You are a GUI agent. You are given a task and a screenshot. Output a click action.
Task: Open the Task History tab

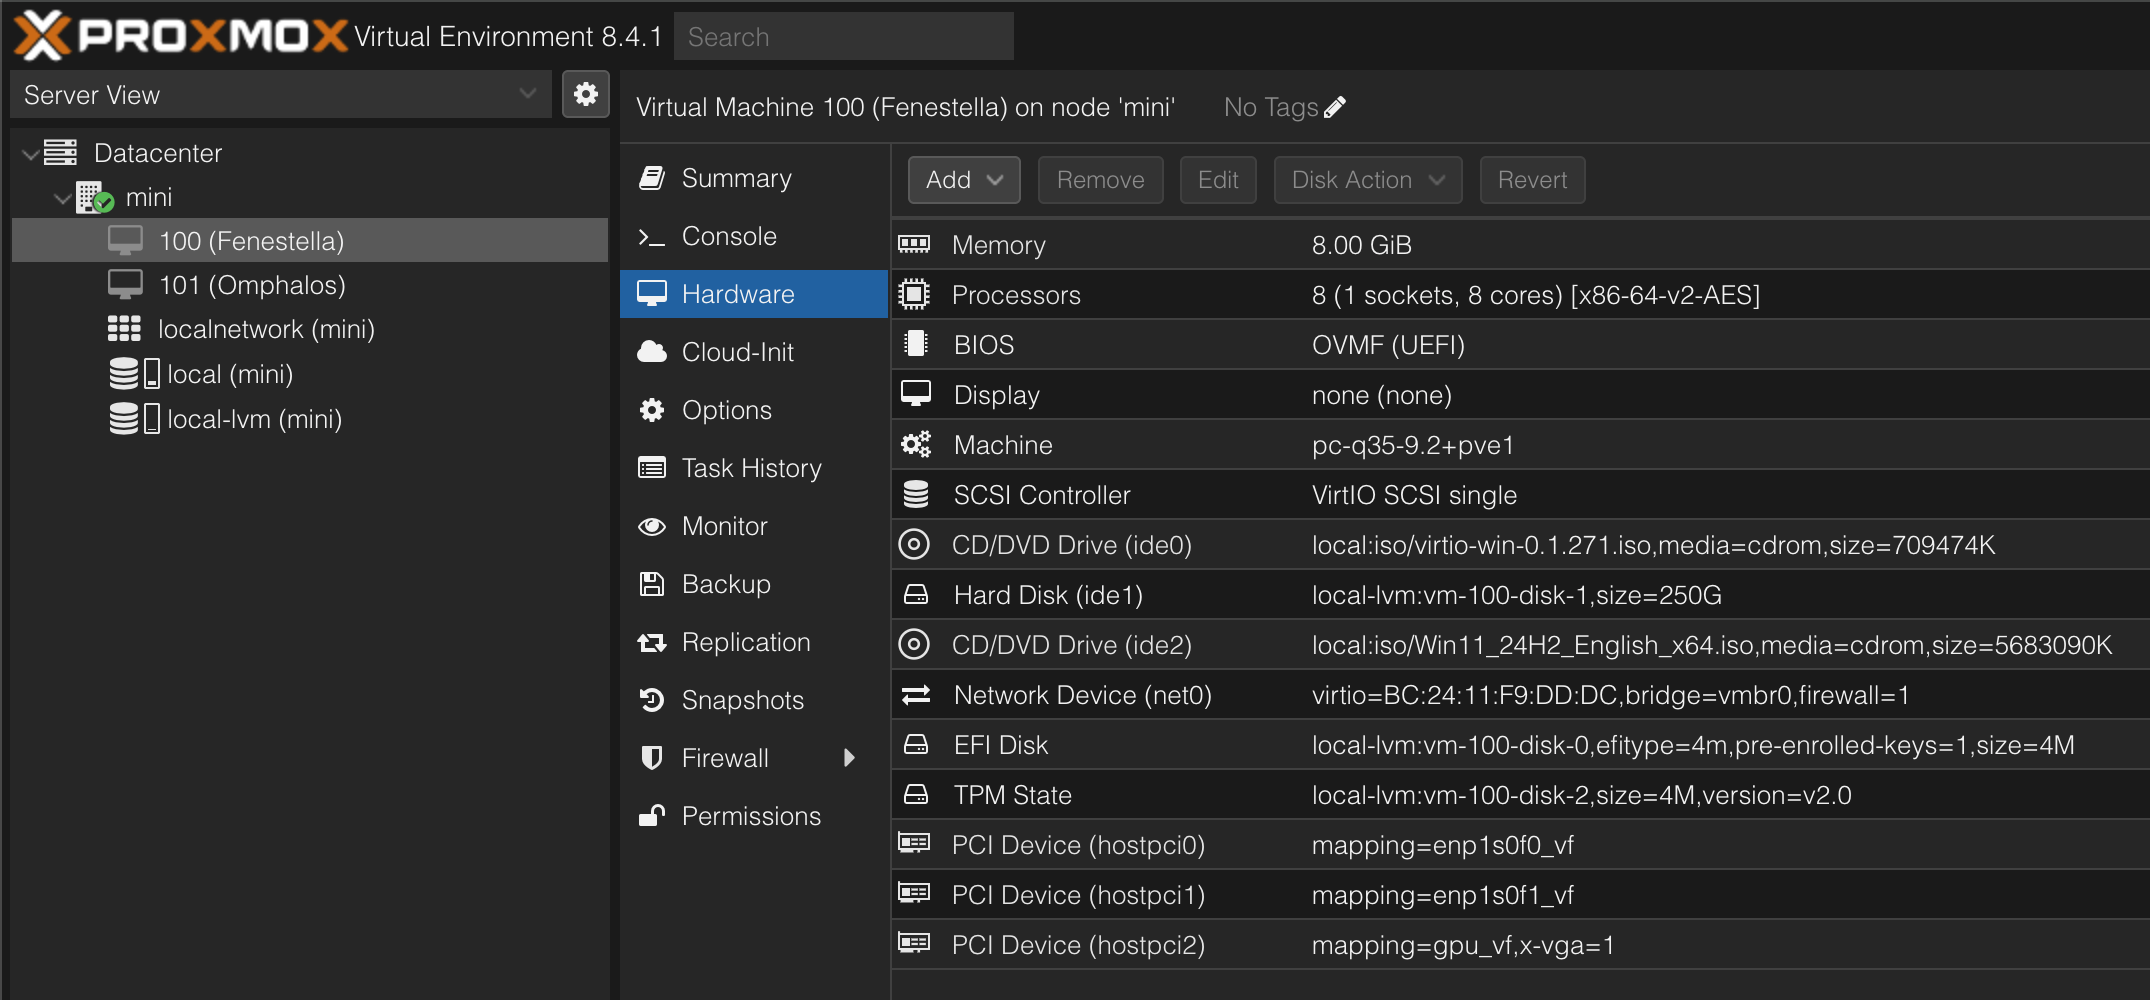[753, 468]
